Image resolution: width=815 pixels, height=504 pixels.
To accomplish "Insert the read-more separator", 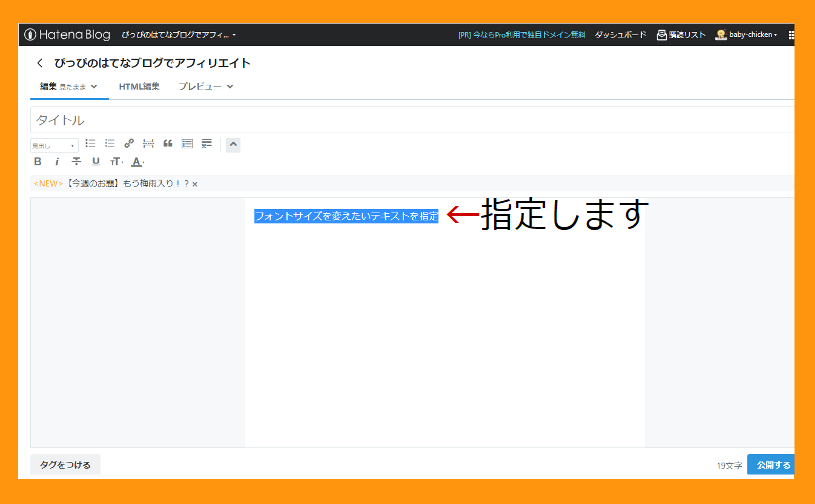I will click(148, 143).
